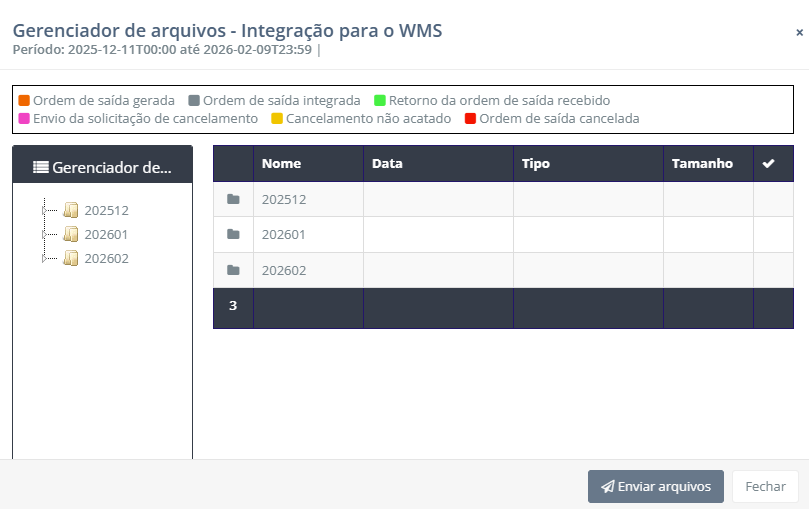Click the list icon beside Gerenciador header
Image resolution: width=809 pixels, height=509 pixels.
point(40,168)
